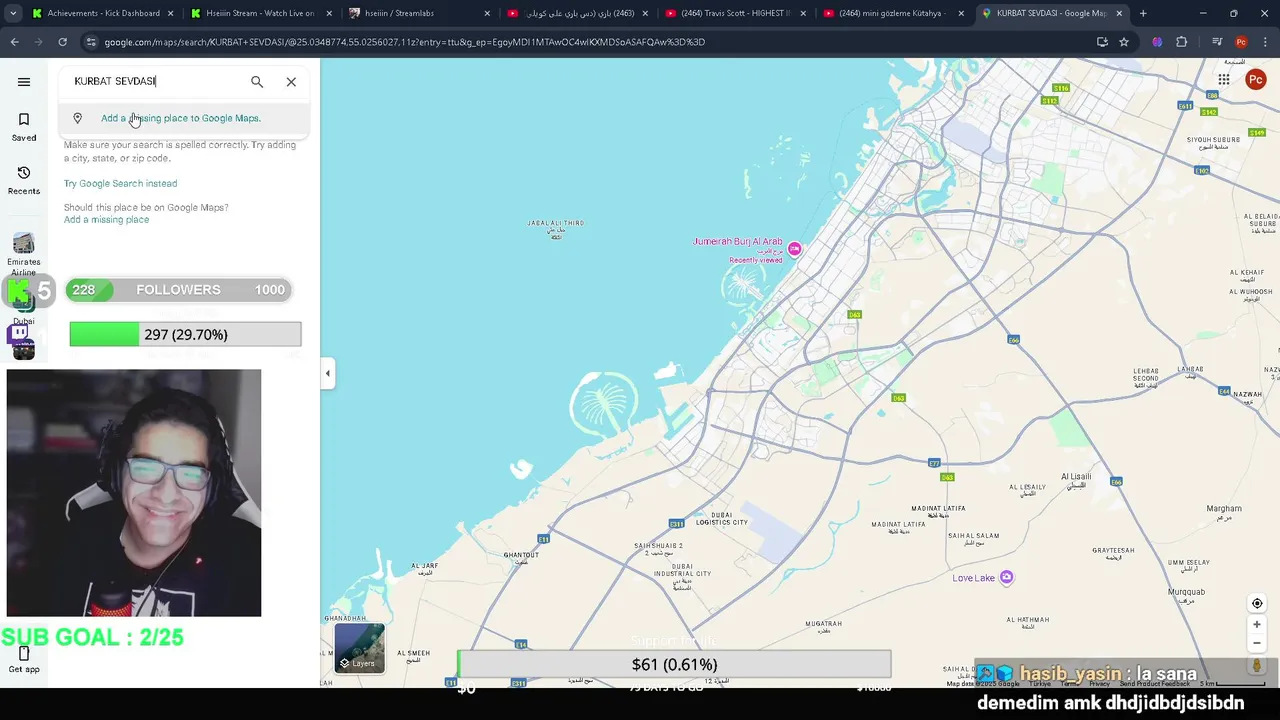Show your location on the map
Screen dimensions: 1280x720
point(1257,603)
